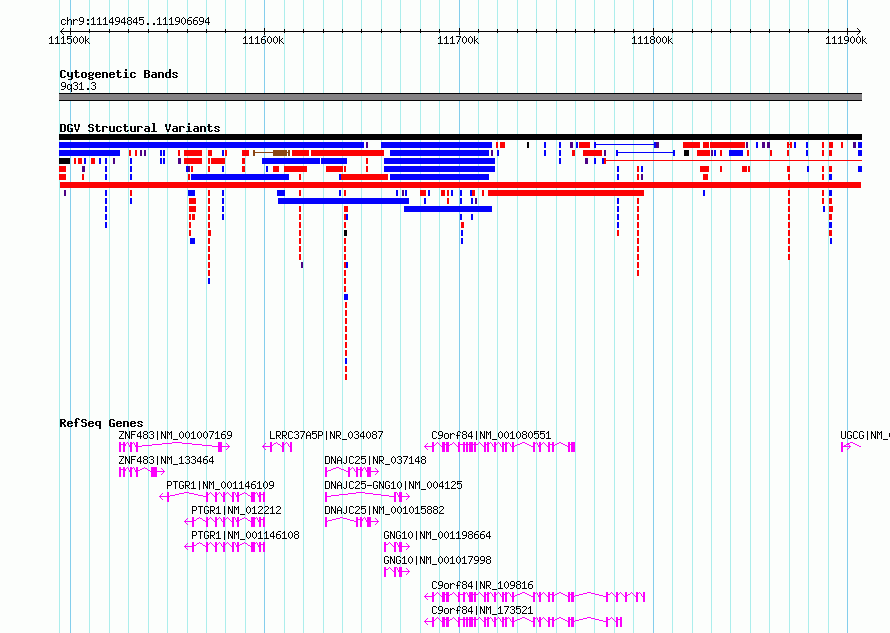Open PTGR1|NM_012212 transcript label
The height and width of the screenshot is (633, 890).
coord(236,510)
